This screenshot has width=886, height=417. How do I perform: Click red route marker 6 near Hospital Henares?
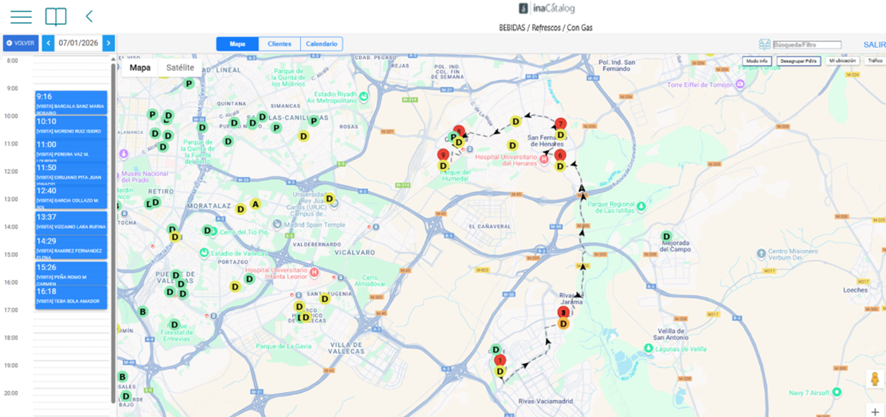tap(560, 155)
